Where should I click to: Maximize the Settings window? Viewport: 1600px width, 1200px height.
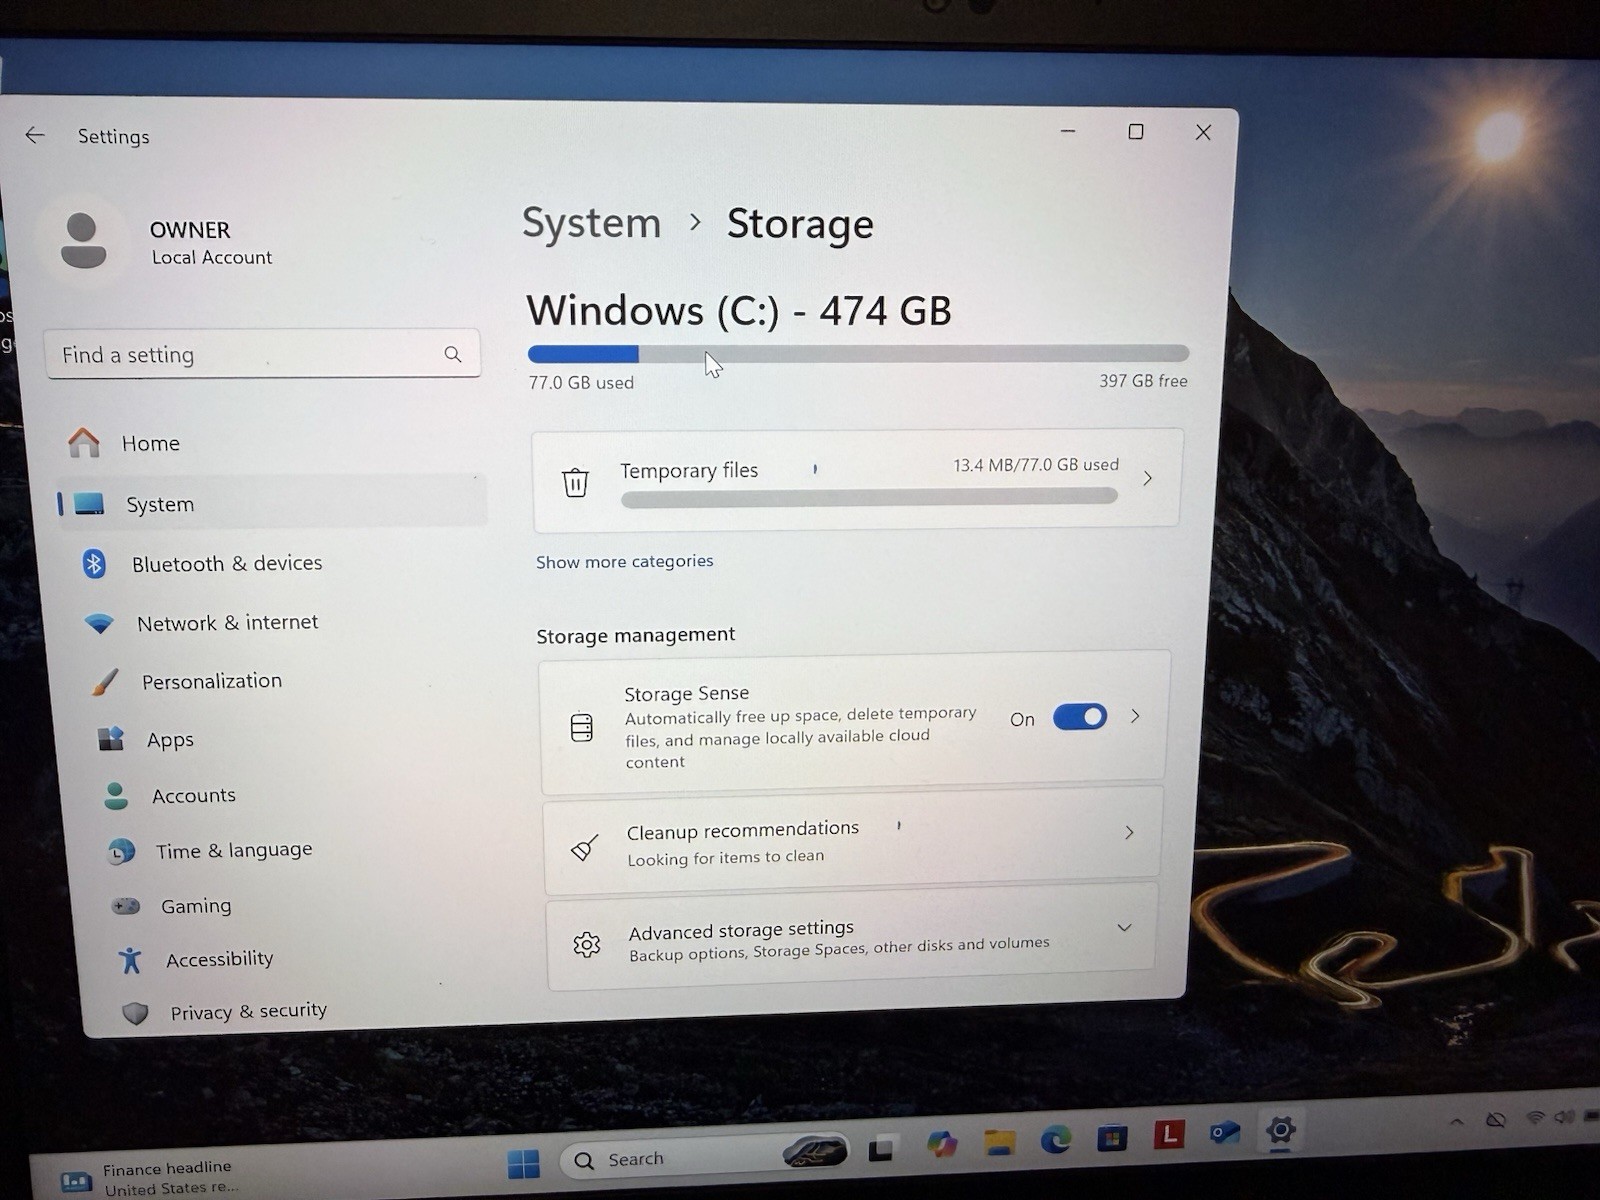click(x=1135, y=132)
